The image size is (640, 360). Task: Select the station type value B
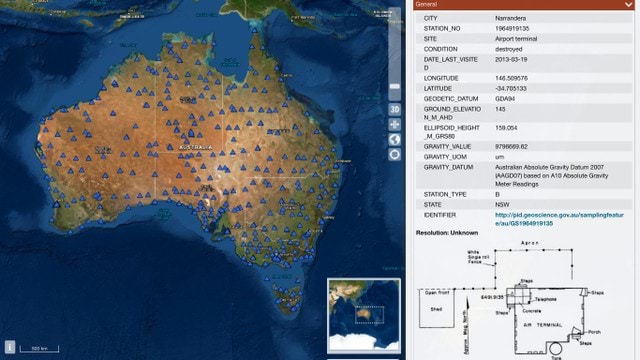pos(497,194)
